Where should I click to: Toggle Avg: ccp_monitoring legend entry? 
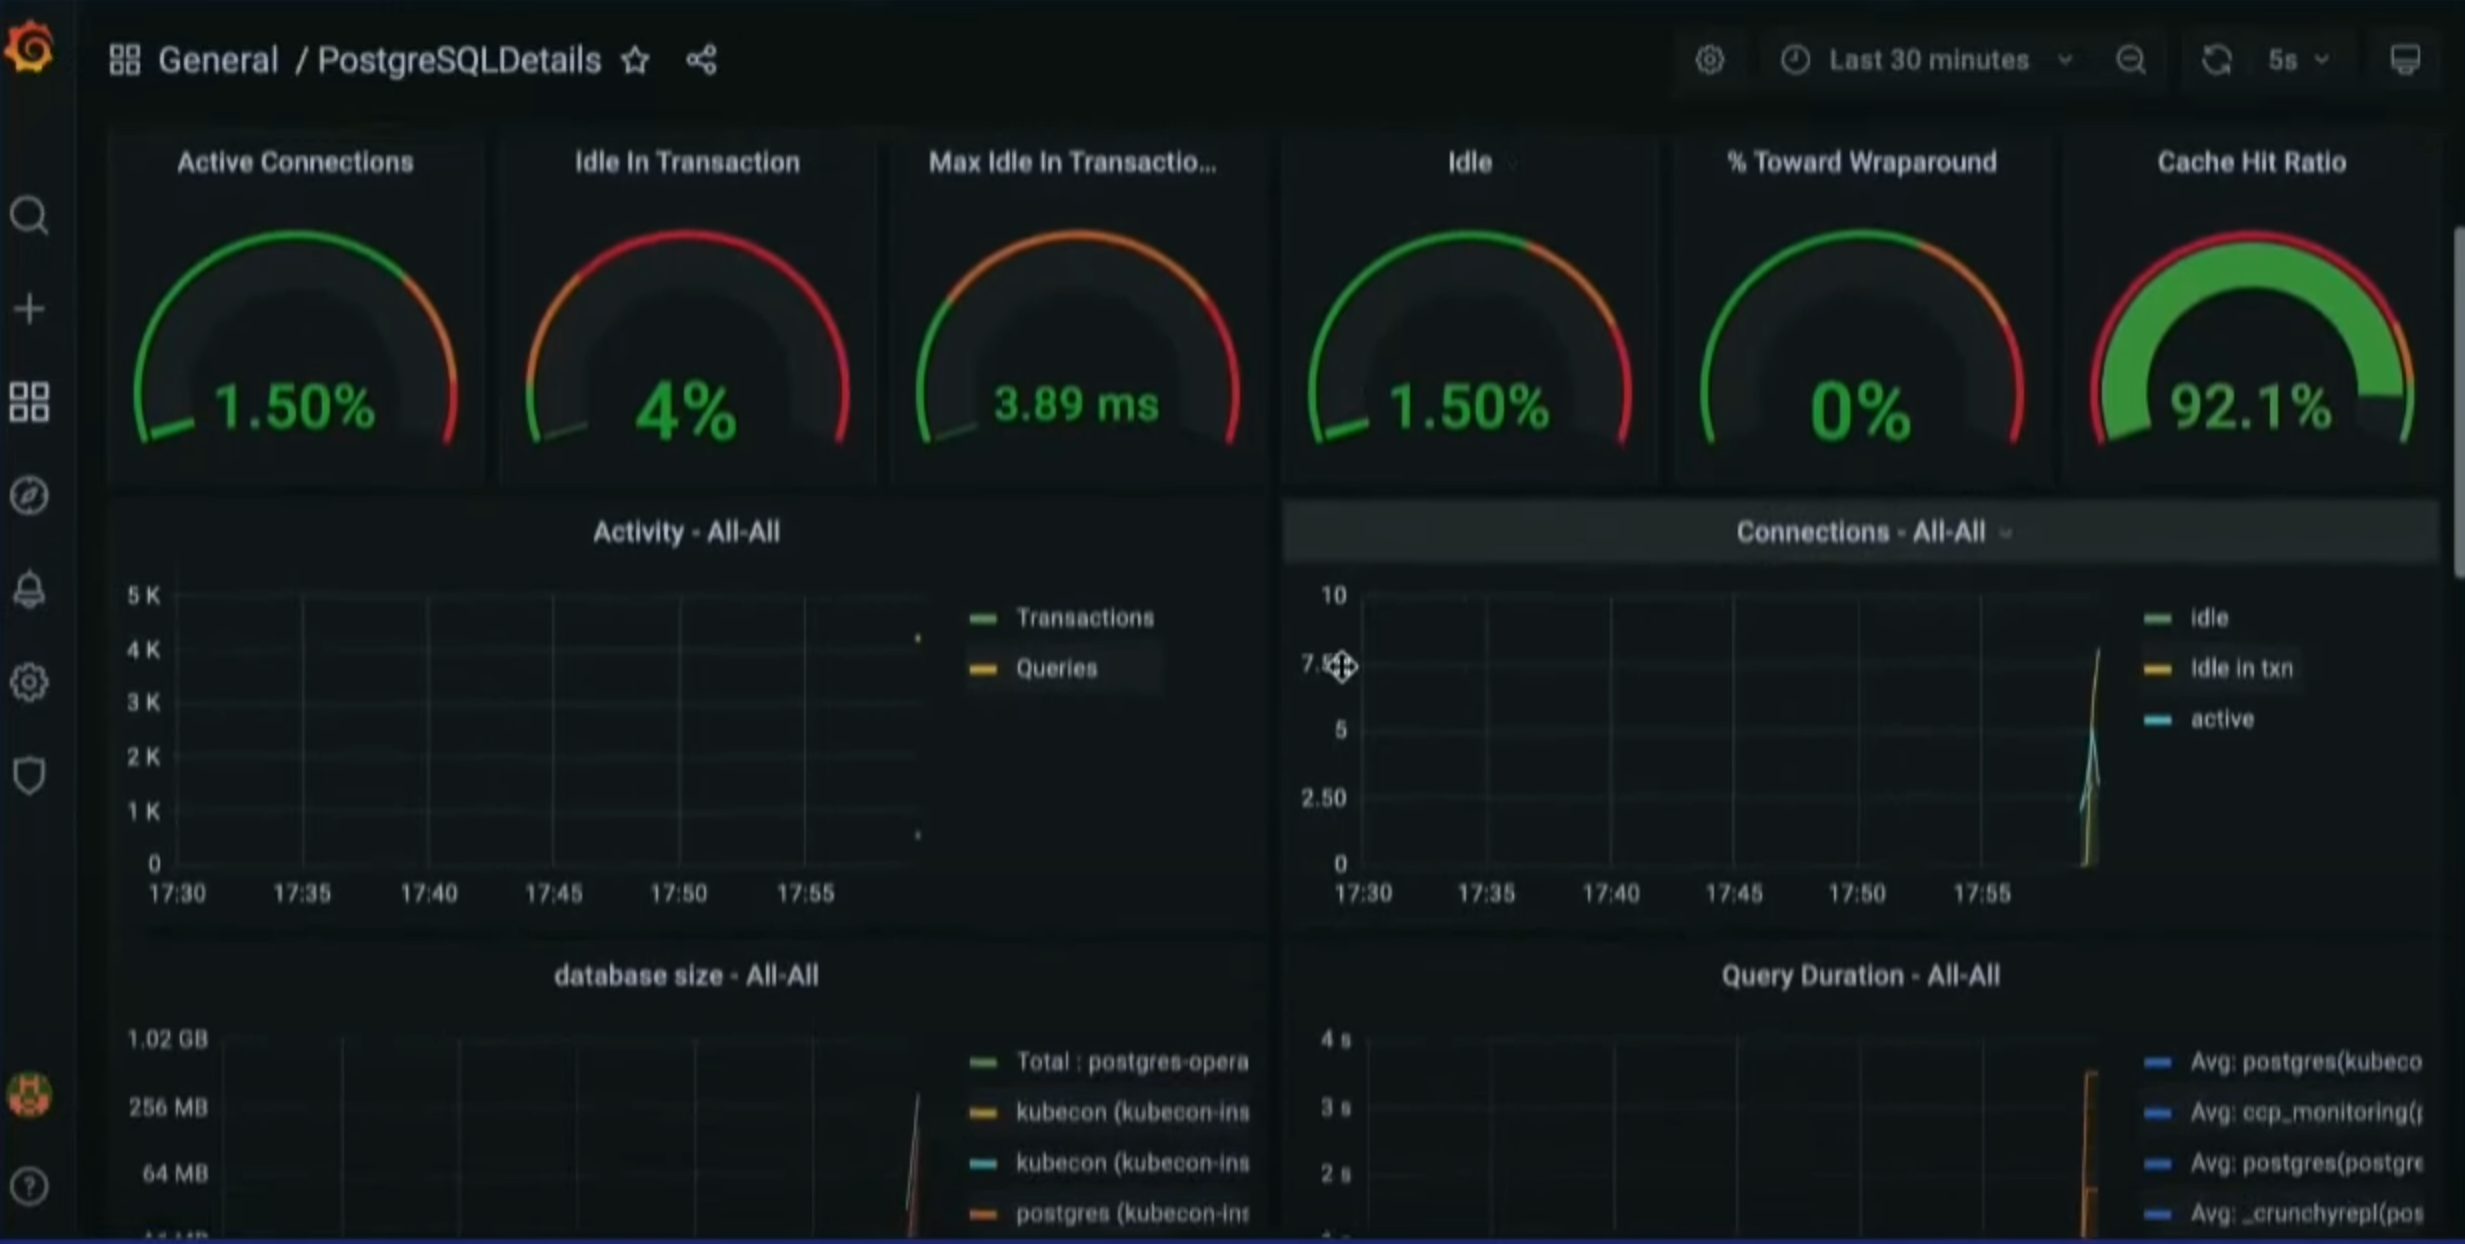[2306, 1112]
